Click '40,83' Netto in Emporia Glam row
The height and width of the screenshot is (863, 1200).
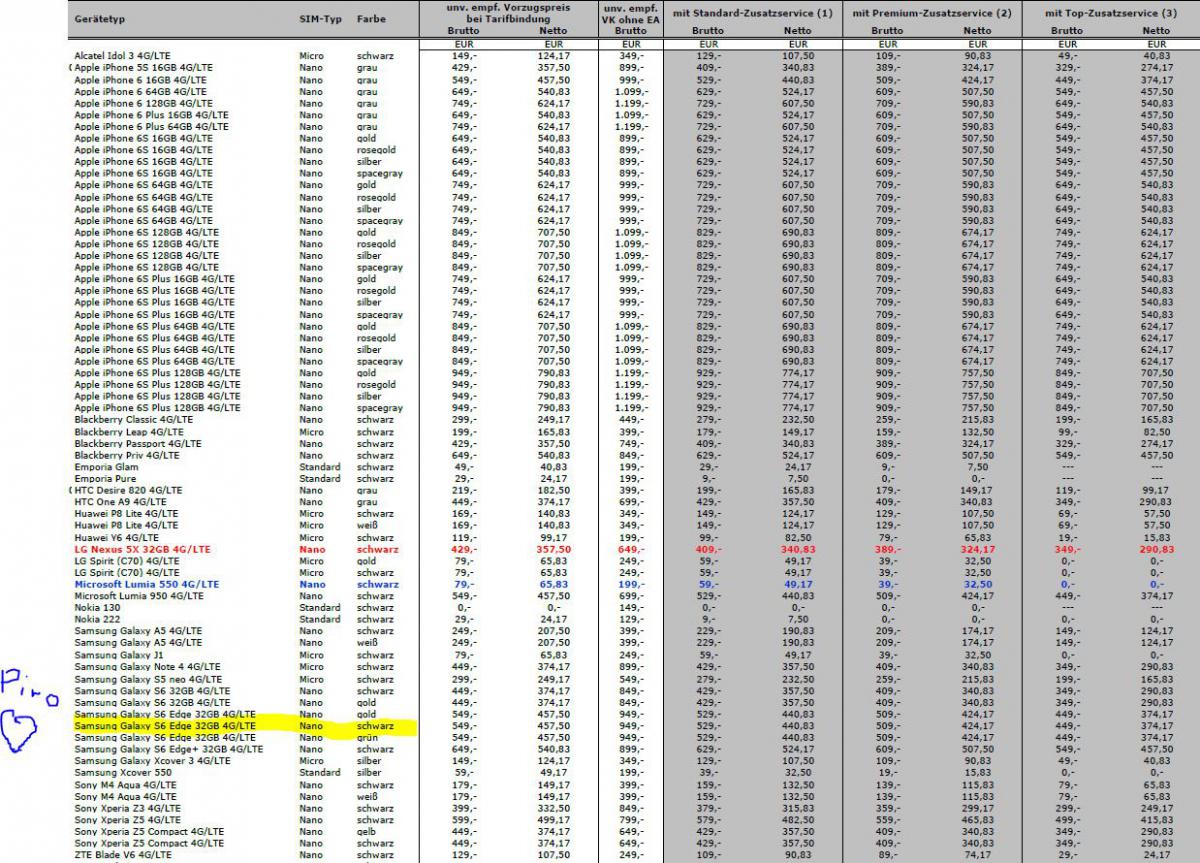pyautogui.click(x=553, y=467)
